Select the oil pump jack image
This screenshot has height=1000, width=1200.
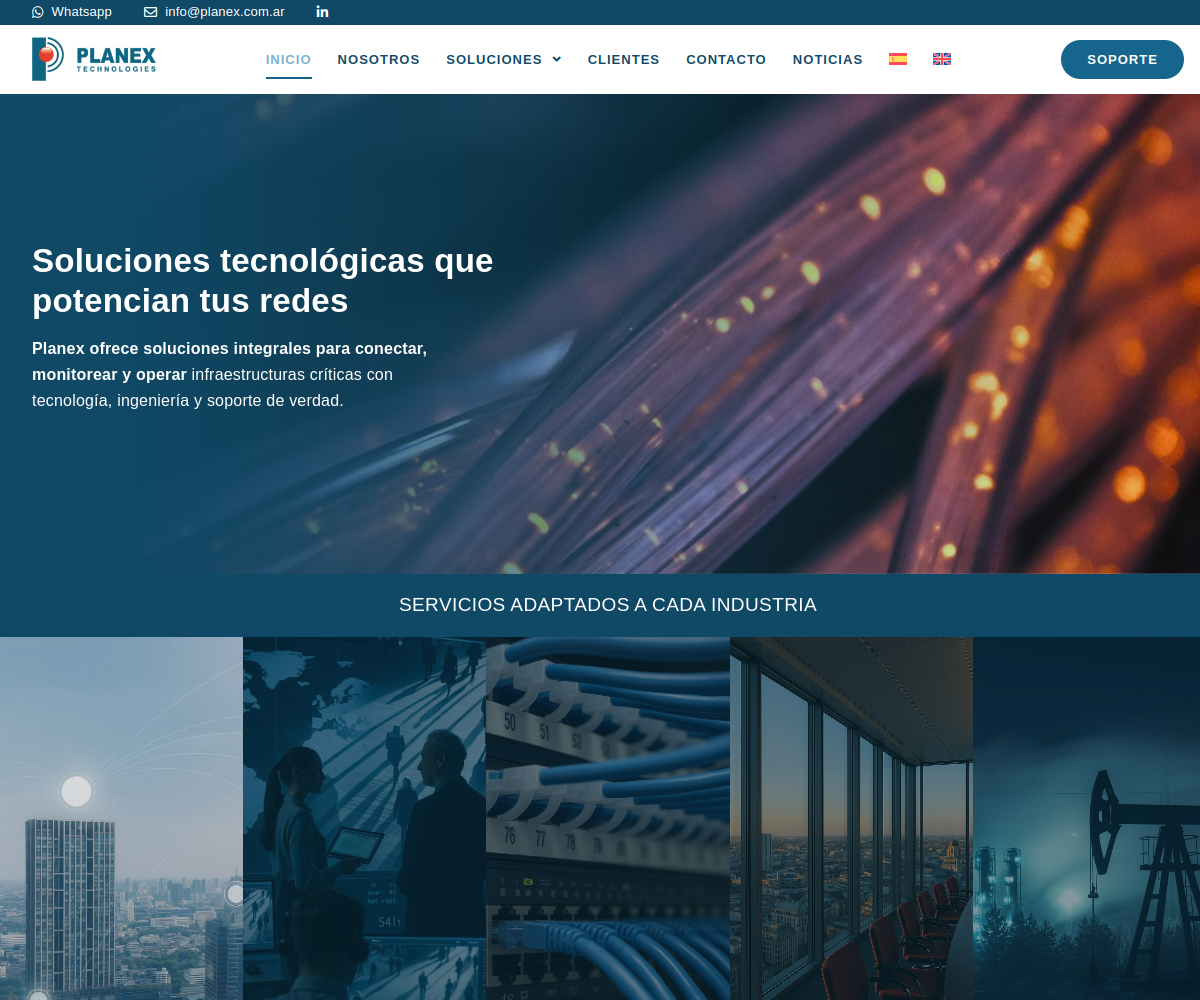click(x=1086, y=818)
